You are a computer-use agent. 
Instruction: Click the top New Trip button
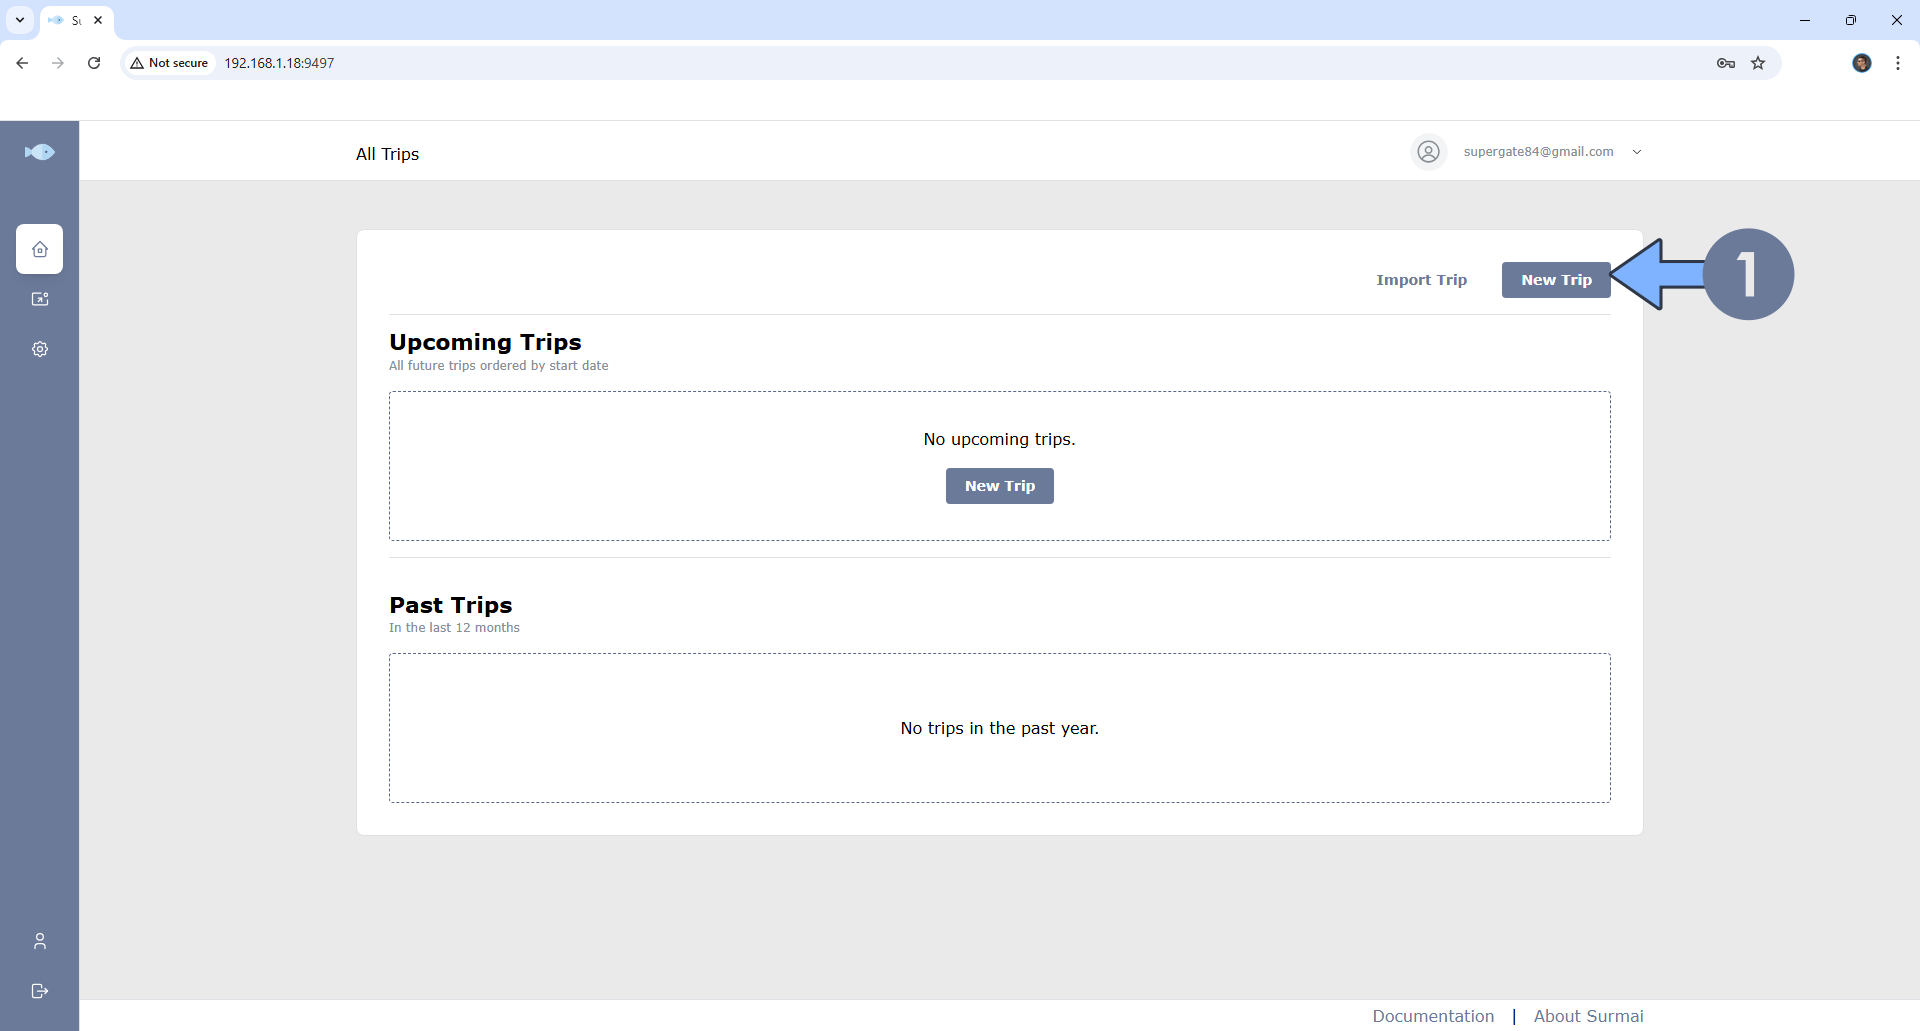pyautogui.click(x=1555, y=280)
